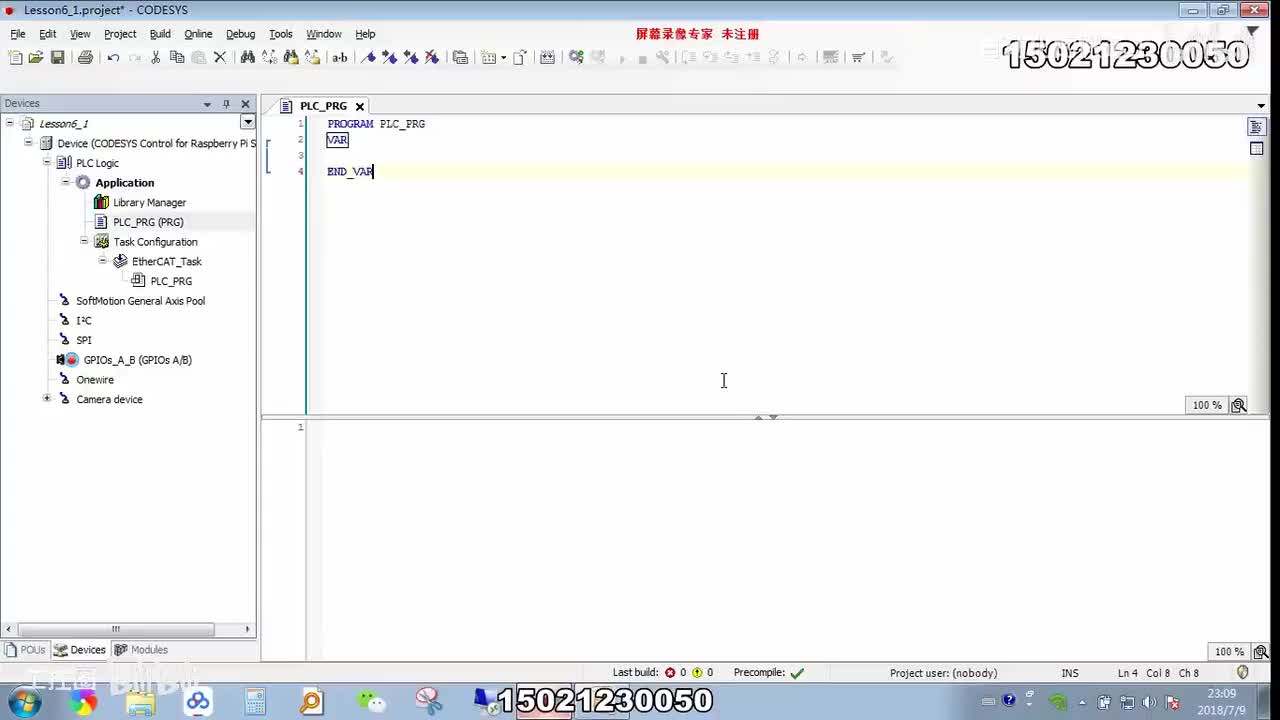Select PLC_PRG under EtherCAT_Task
The image size is (1280, 720).
tap(171, 281)
